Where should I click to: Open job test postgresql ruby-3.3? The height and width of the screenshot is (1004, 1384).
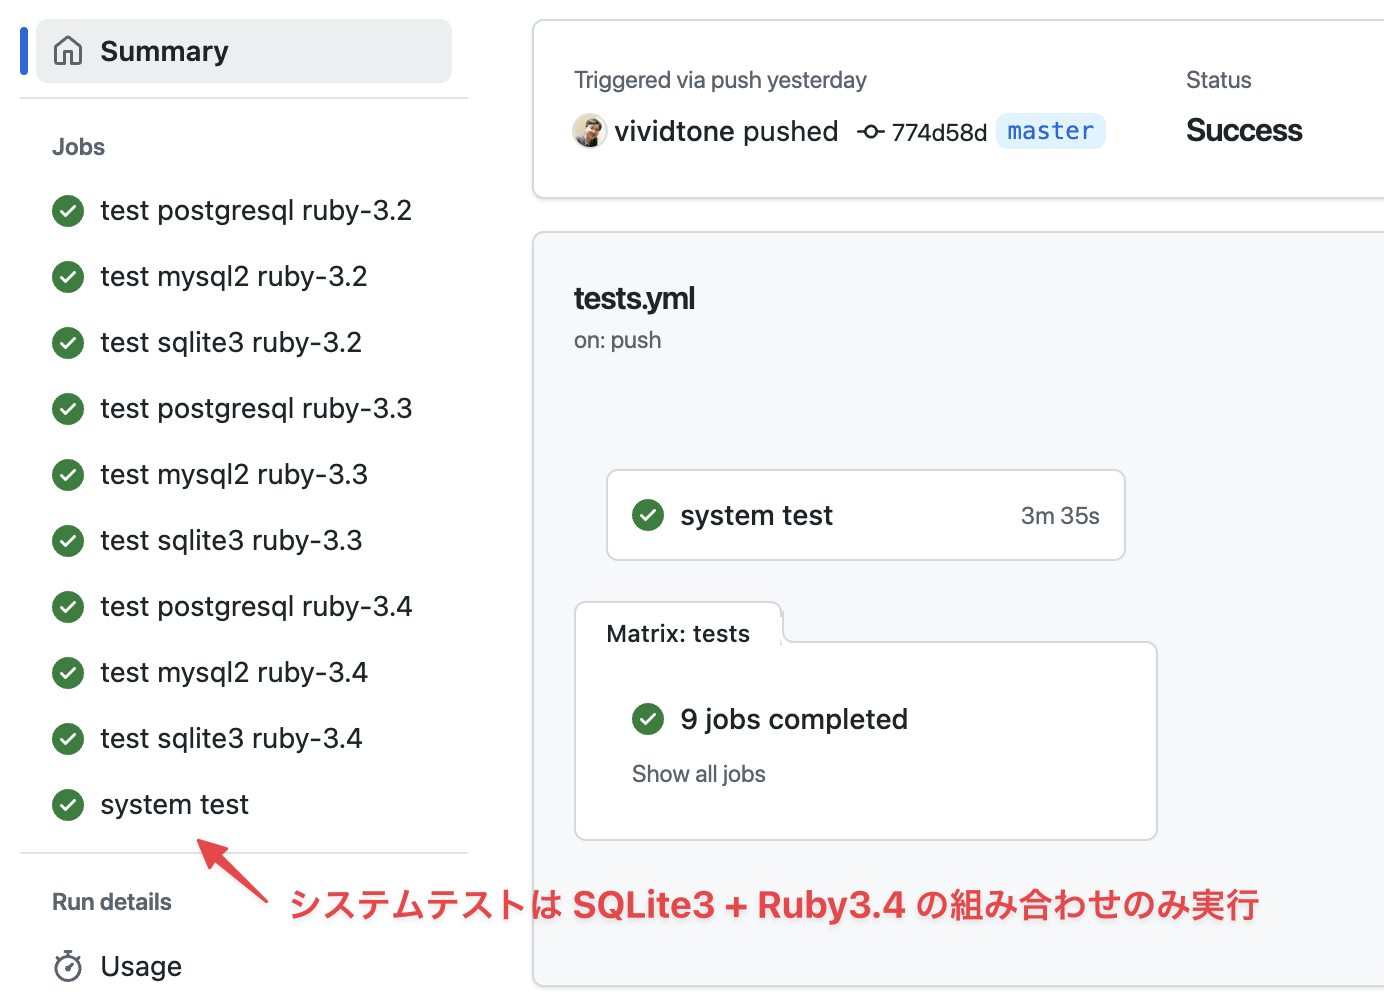255,408
